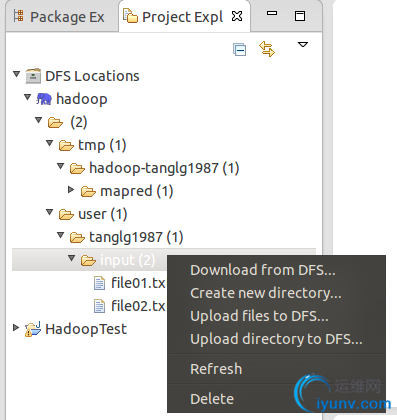Choose Download from DFS... in context menu
The height and width of the screenshot is (420, 397).
click(263, 270)
